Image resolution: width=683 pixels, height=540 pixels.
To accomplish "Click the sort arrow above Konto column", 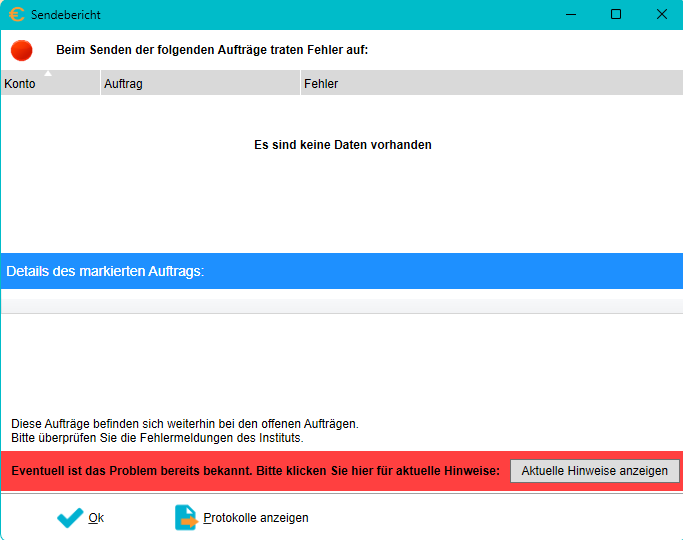I will point(48,74).
